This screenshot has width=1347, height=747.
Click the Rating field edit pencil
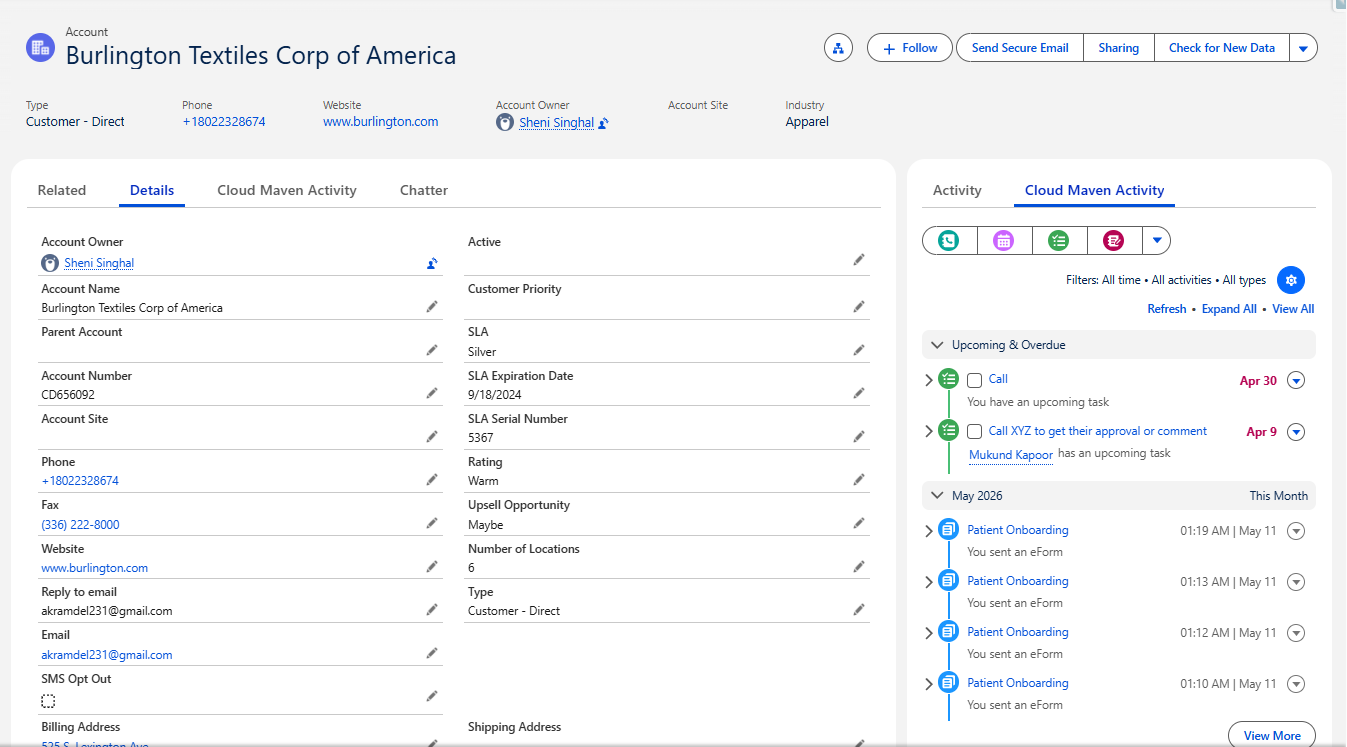(x=859, y=480)
